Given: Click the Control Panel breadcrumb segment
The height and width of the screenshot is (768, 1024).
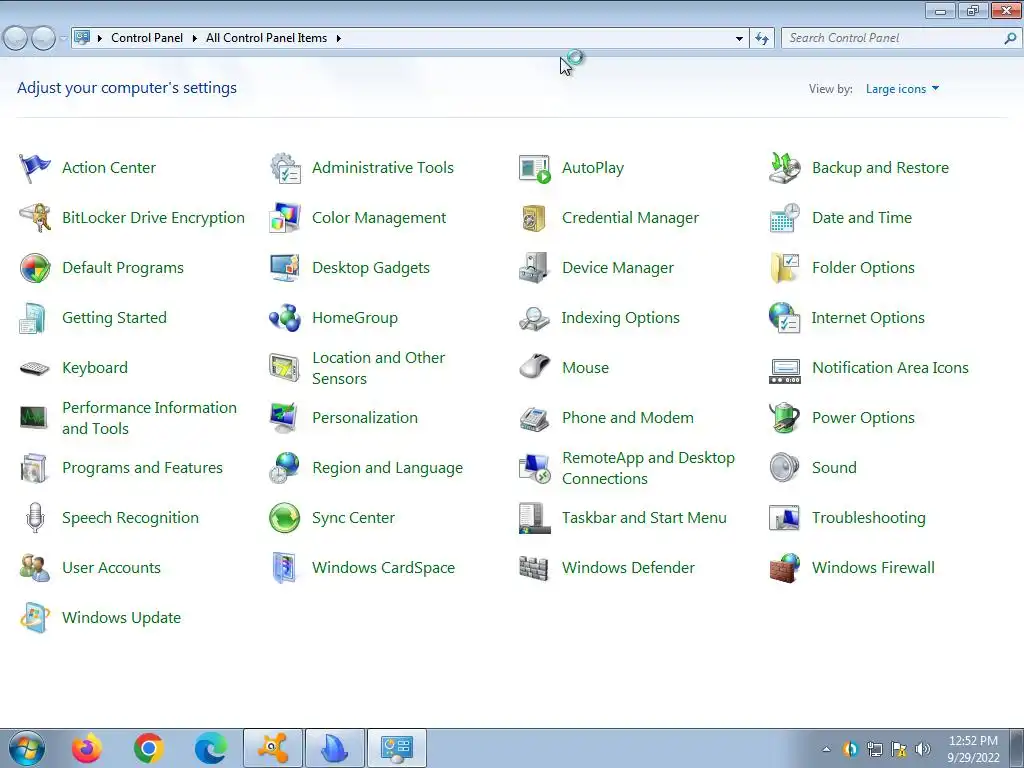Looking at the screenshot, I should (147, 38).
